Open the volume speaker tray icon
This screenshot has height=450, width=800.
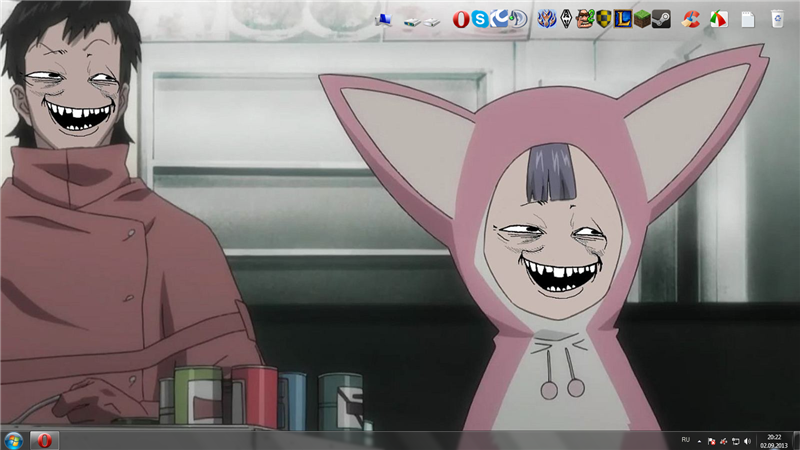pyautogui.click(x=747, y=441)
